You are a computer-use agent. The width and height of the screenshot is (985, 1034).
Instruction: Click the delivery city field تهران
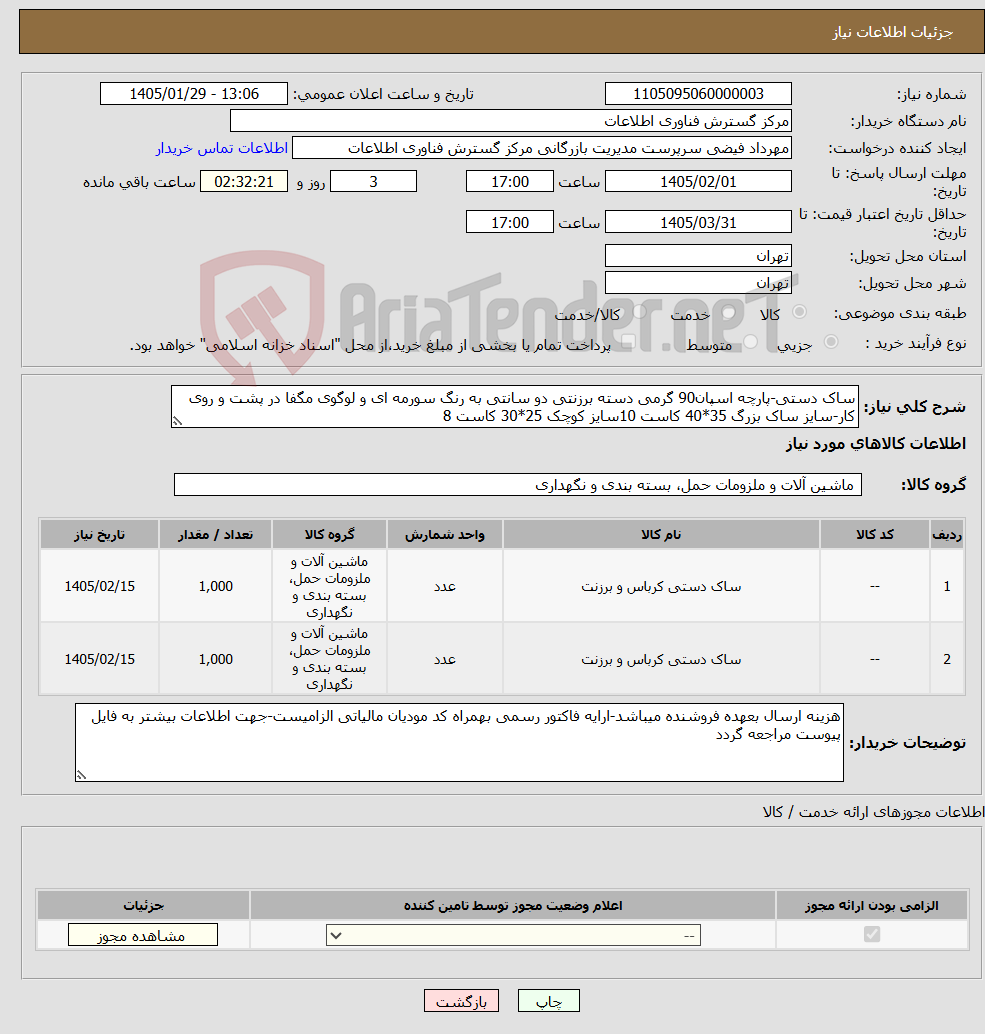coord(698,282)
